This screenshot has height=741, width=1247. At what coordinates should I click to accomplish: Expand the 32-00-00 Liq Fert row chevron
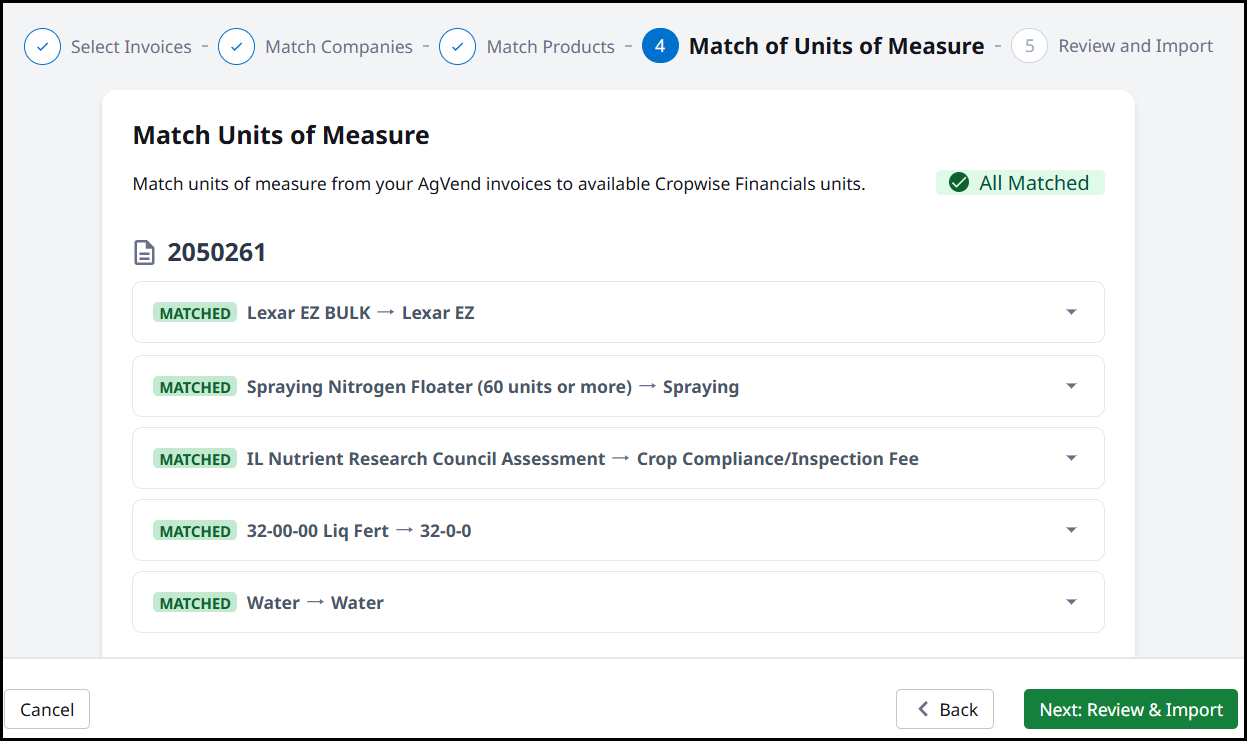click(x=1071, y=530)
